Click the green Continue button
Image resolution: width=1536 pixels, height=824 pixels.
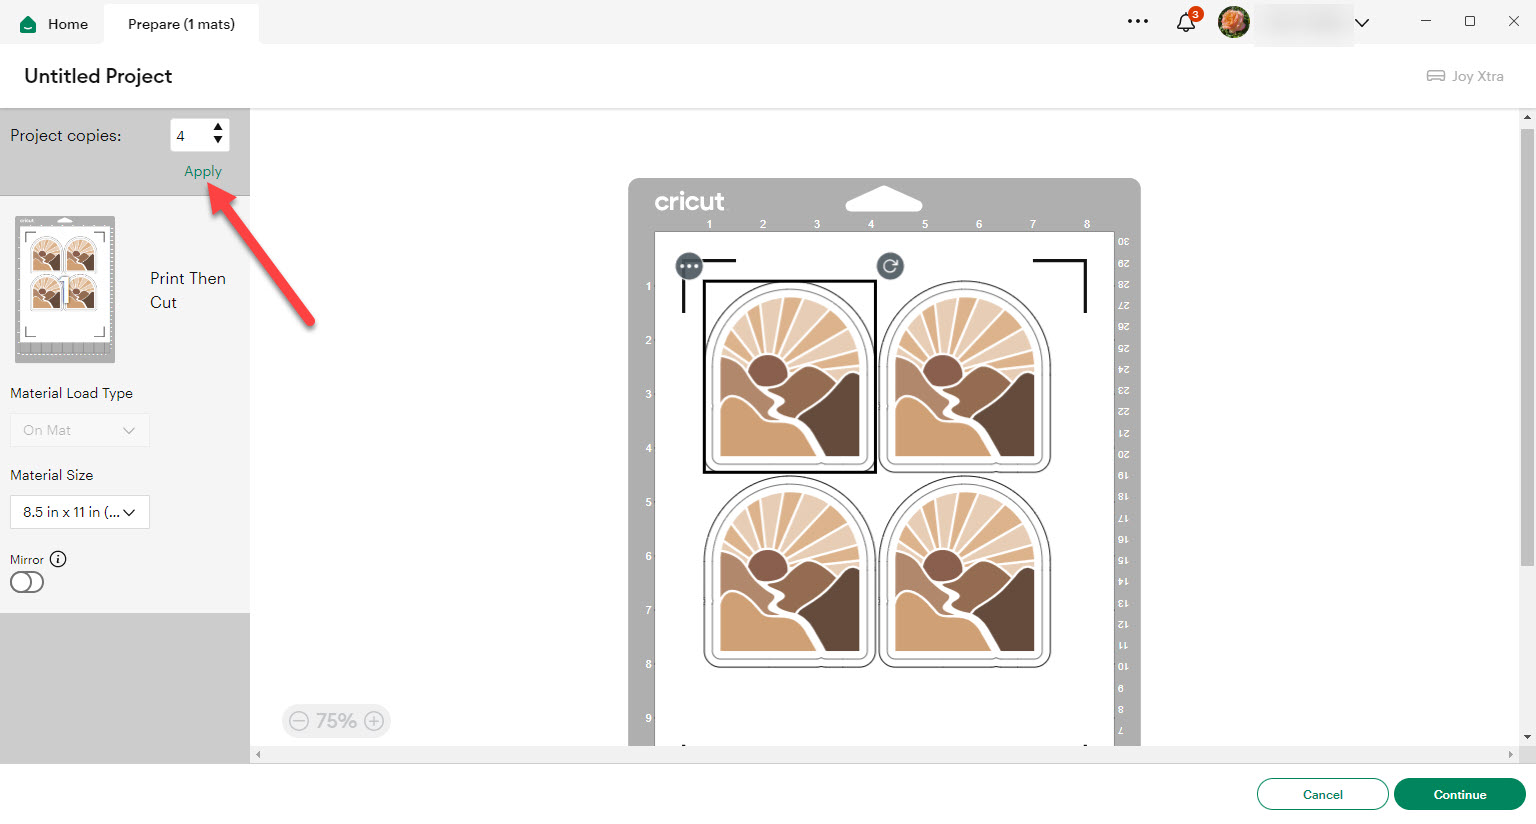pyautogui.click(x=1460, y=794)
